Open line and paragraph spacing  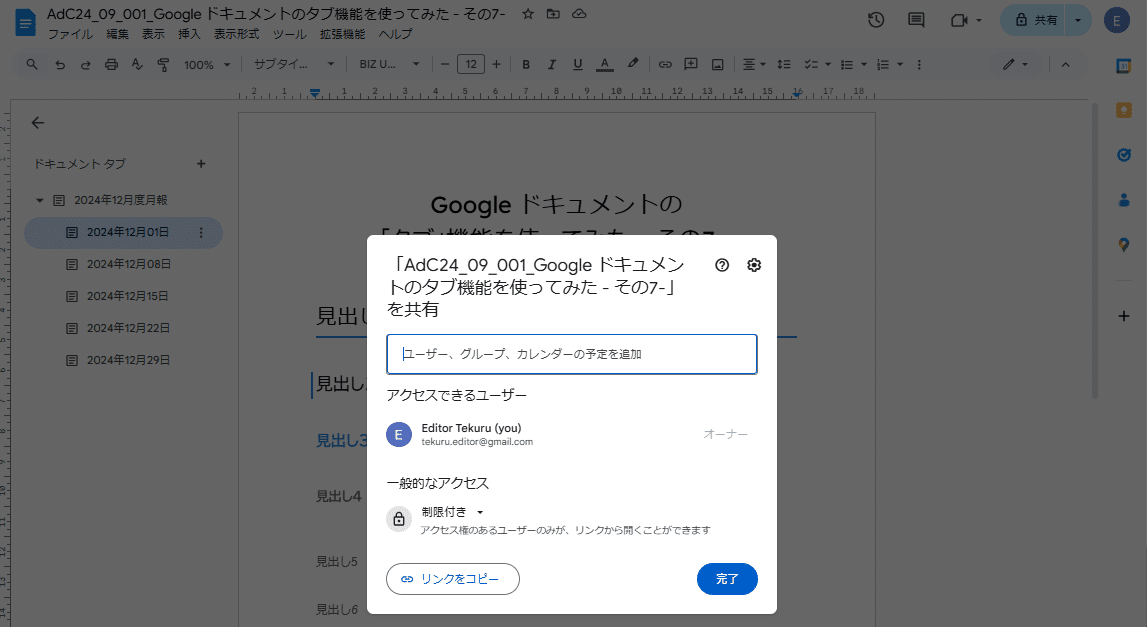(784, 64)
